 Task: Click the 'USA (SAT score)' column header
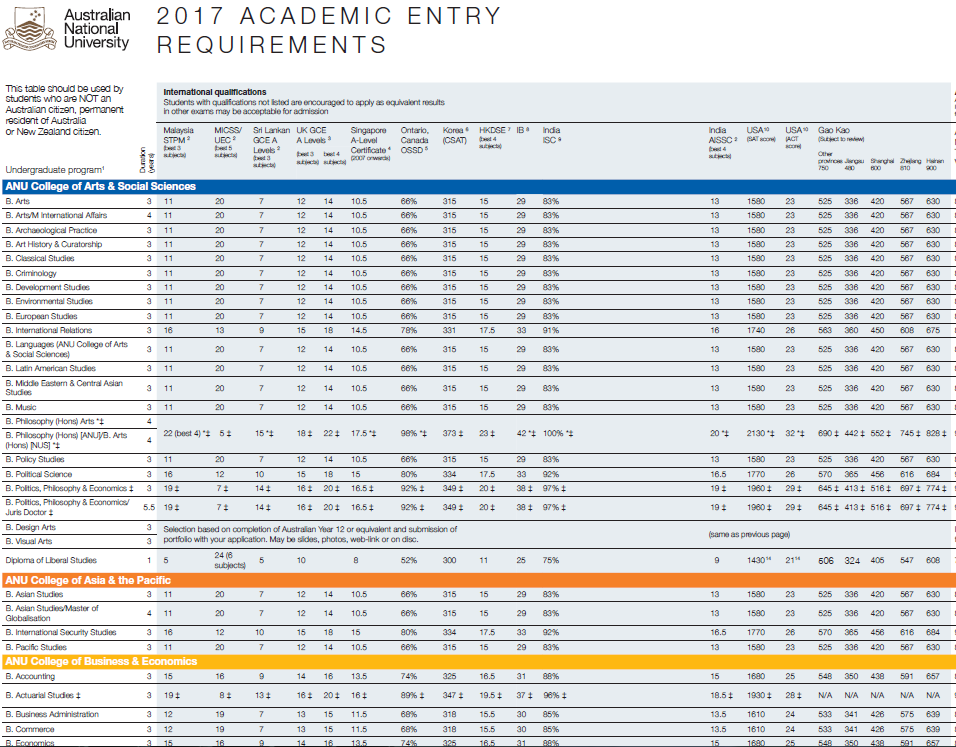(x=761, y=134)
